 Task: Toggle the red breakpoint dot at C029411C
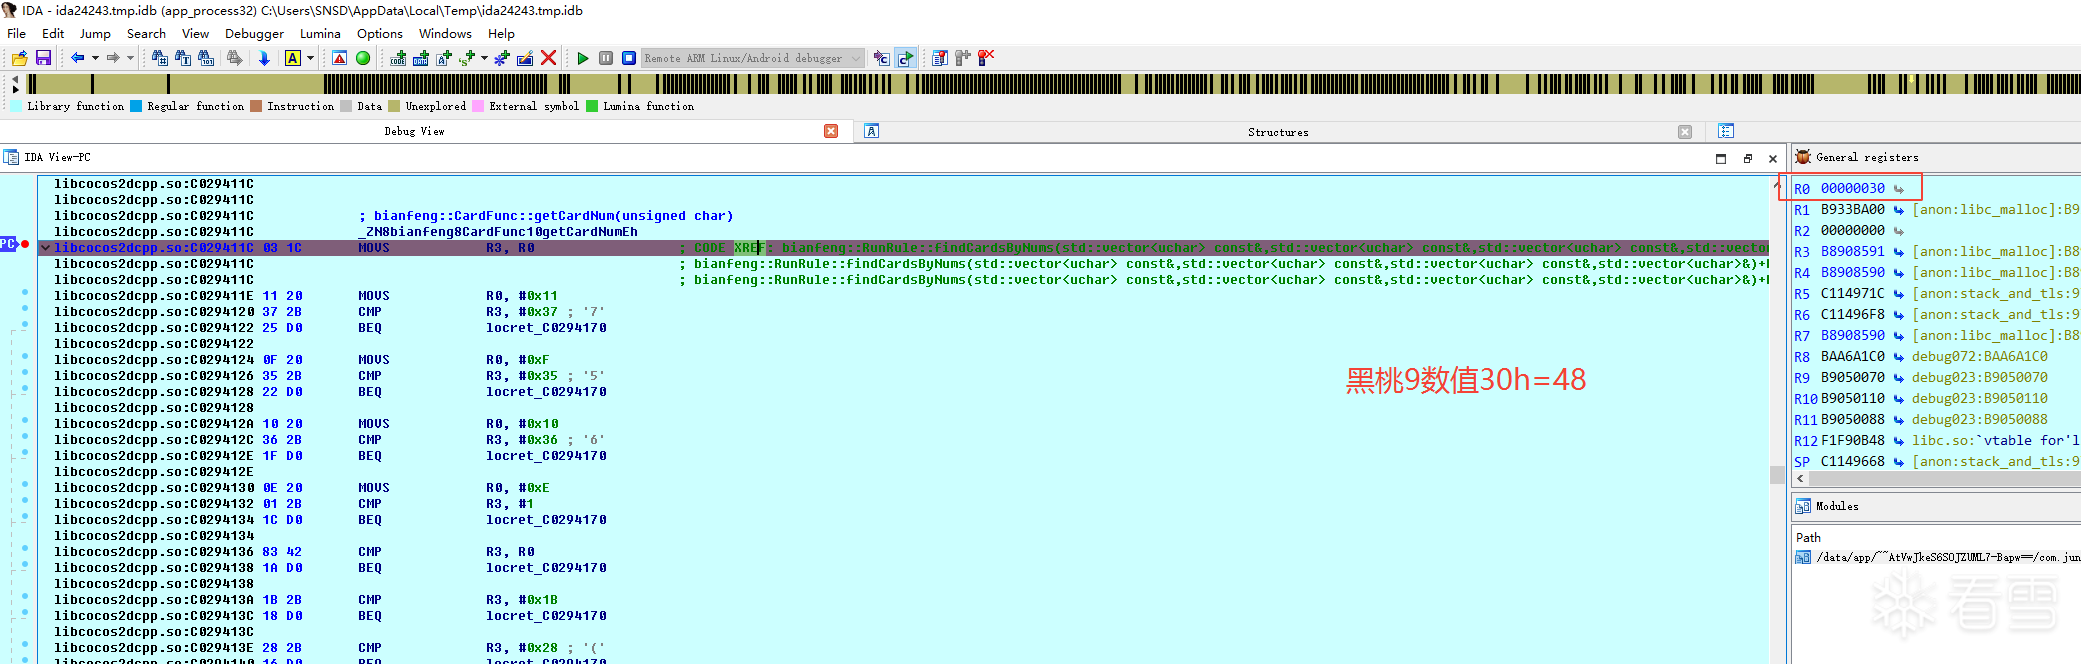[25, 244]
